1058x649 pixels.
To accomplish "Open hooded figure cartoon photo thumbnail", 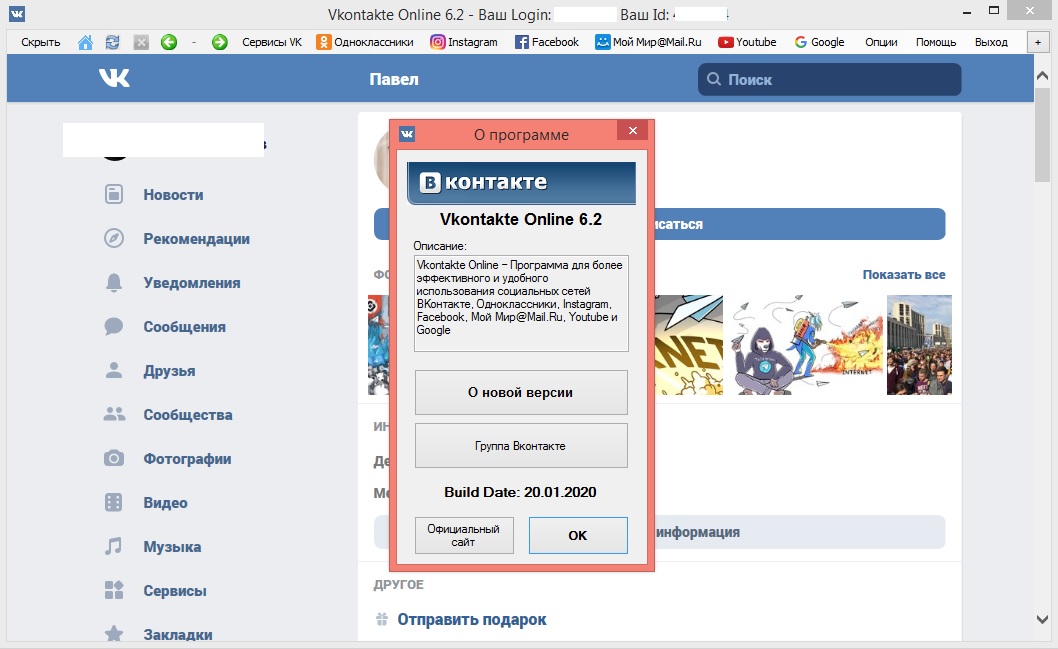I will (808, 345).
